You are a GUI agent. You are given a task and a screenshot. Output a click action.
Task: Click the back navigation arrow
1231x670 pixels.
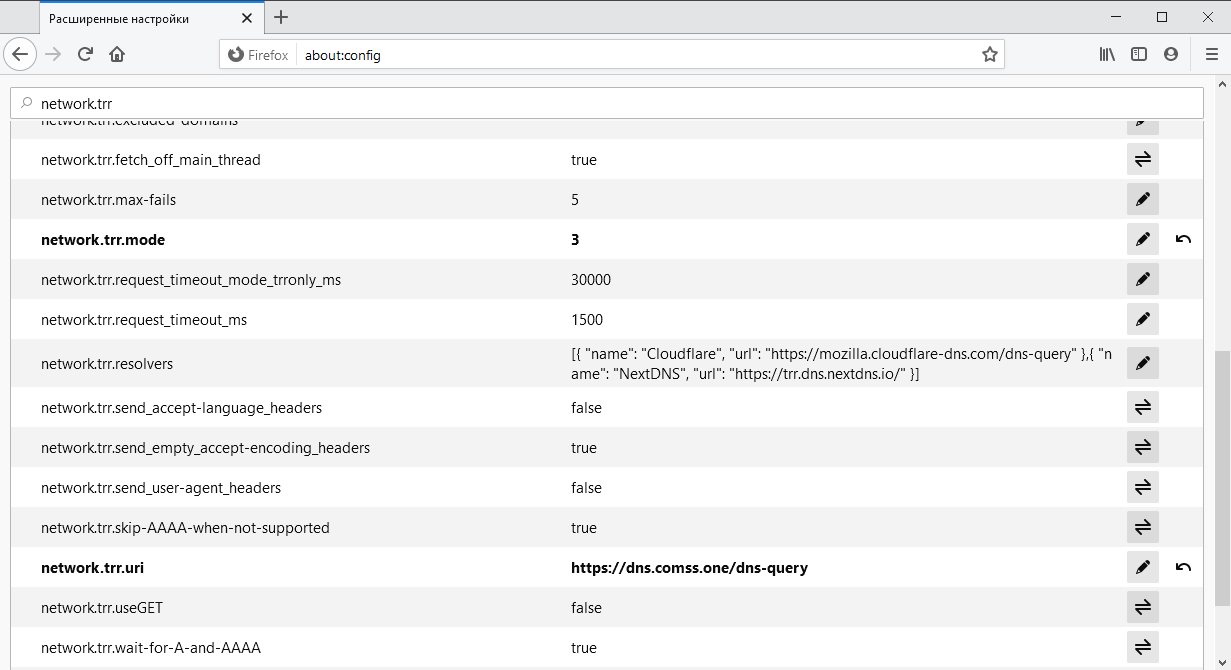point(20,54)
